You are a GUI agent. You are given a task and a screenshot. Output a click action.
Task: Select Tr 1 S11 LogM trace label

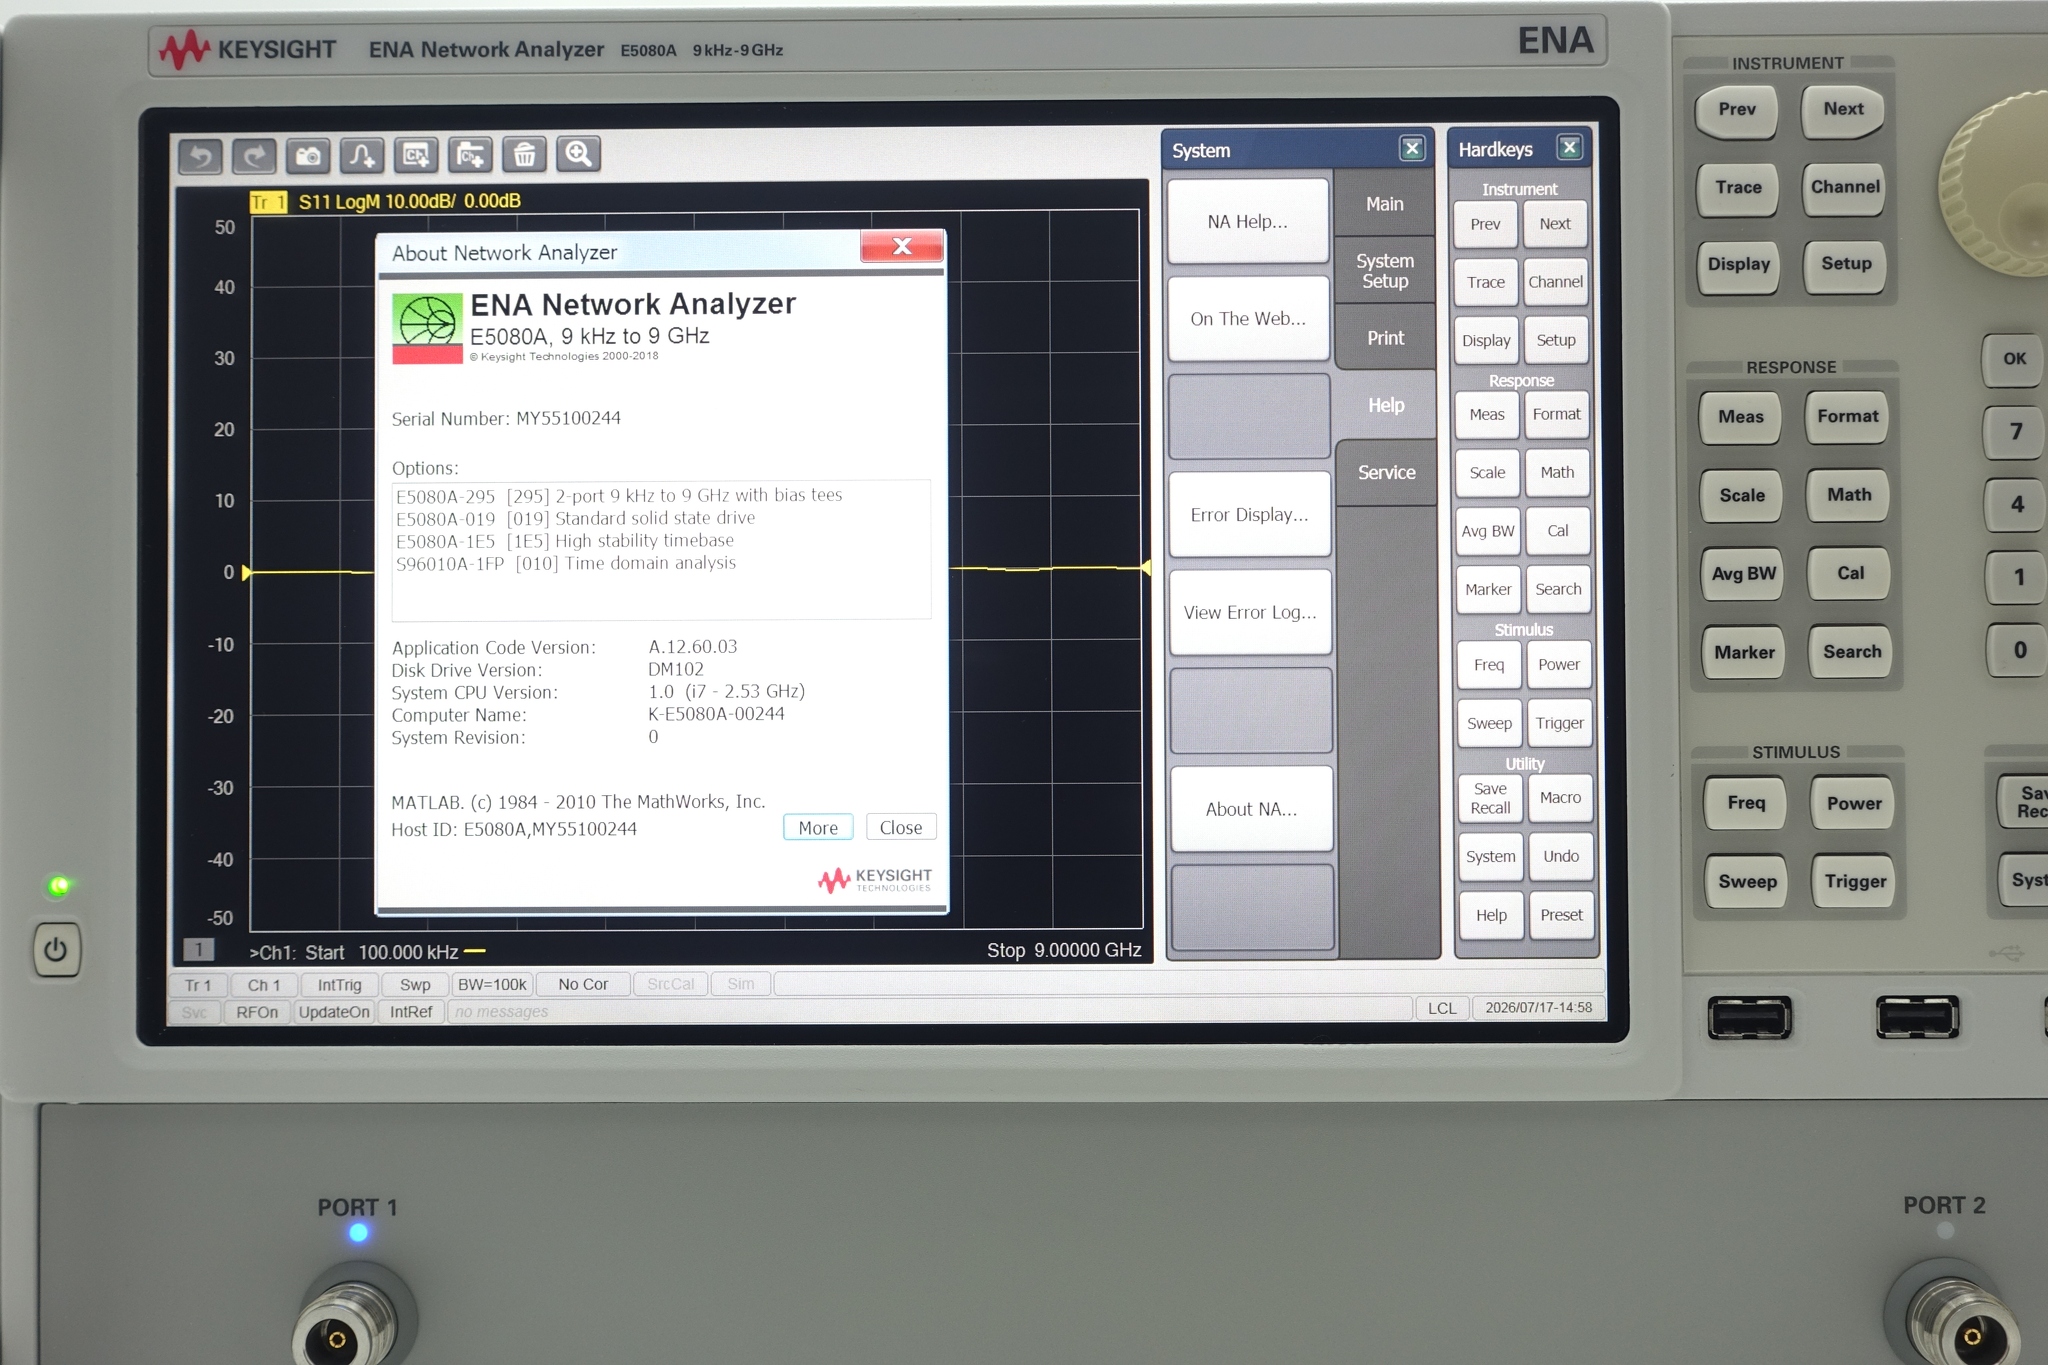(385, 201)
